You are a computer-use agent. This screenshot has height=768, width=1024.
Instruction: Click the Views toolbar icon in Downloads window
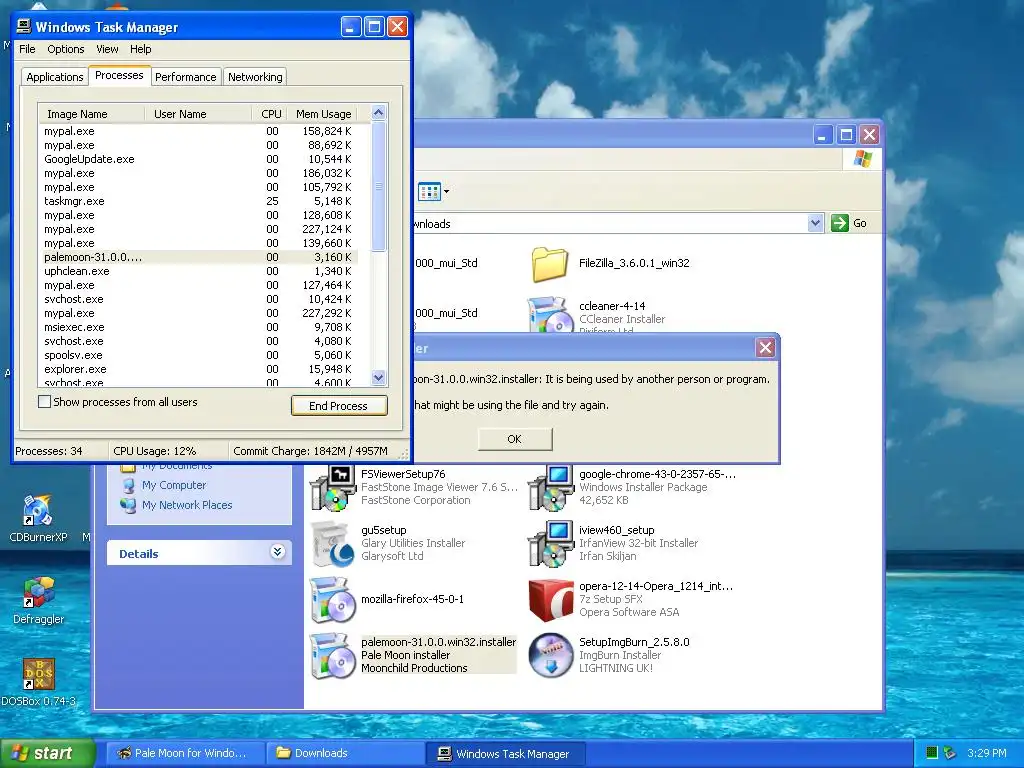(x=429, y=192)
